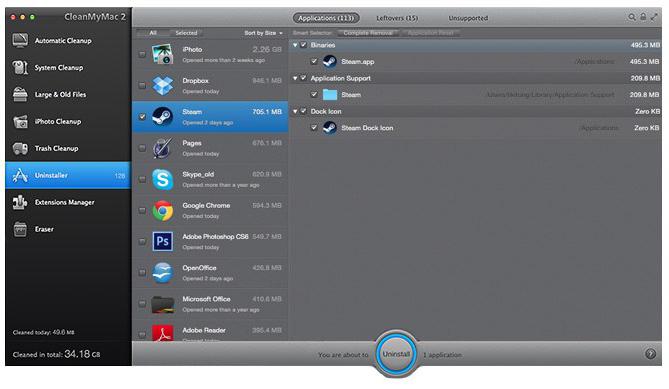Uncheck the Application Support group checkbox

(x=303, y=78)
